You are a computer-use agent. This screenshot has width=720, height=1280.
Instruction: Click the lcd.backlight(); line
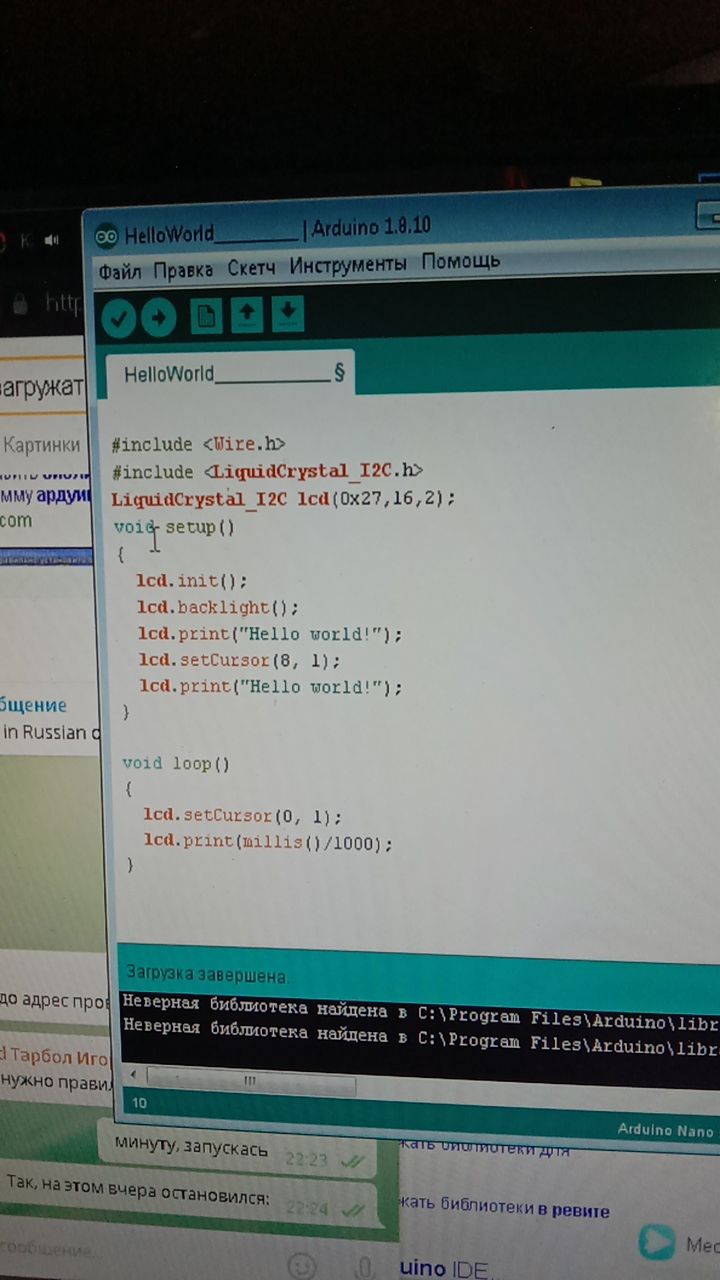[x=218, y=607]
